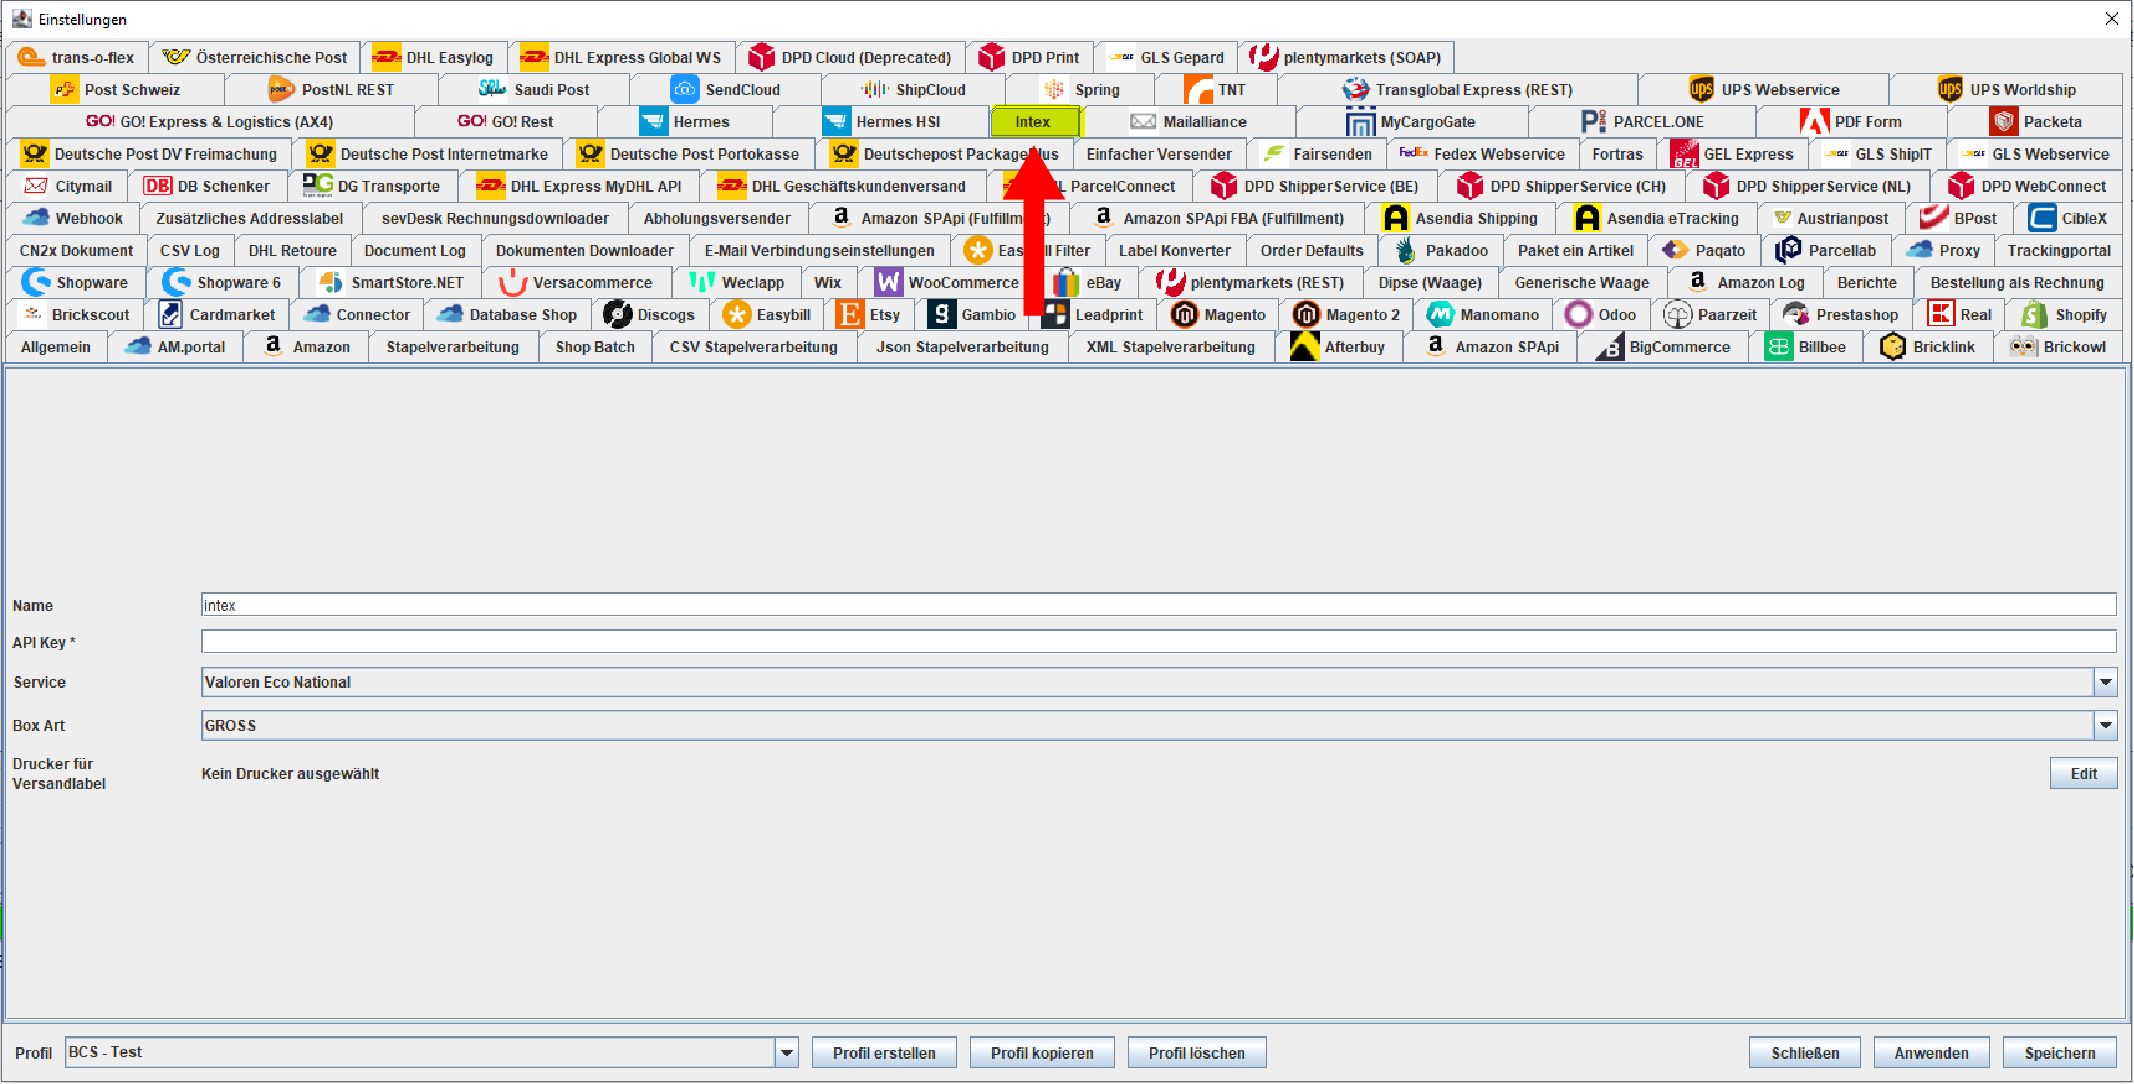The image size is (2134, 1084).
Task: Click the Packeta logo icon
Action: 2003,121
